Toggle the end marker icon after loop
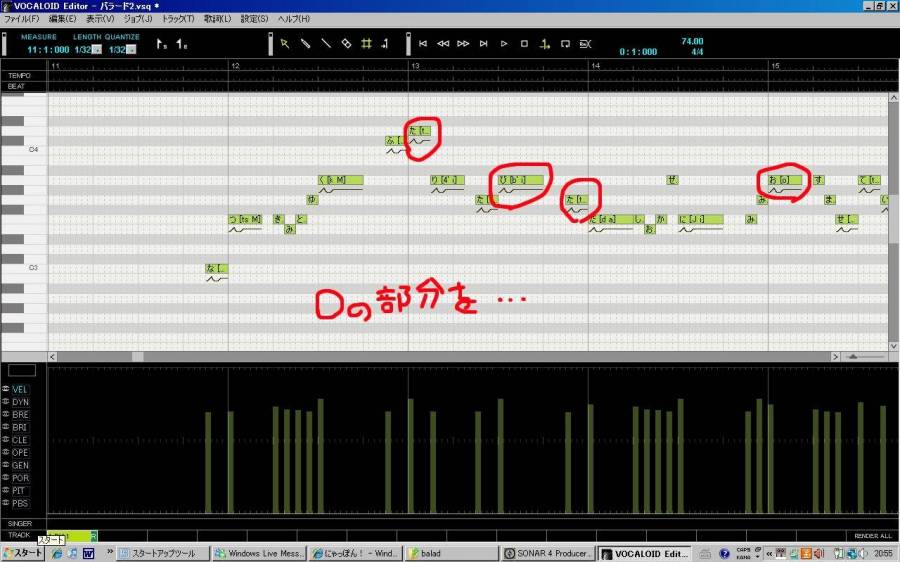This screenshot has height=562, width=900. 585,44
